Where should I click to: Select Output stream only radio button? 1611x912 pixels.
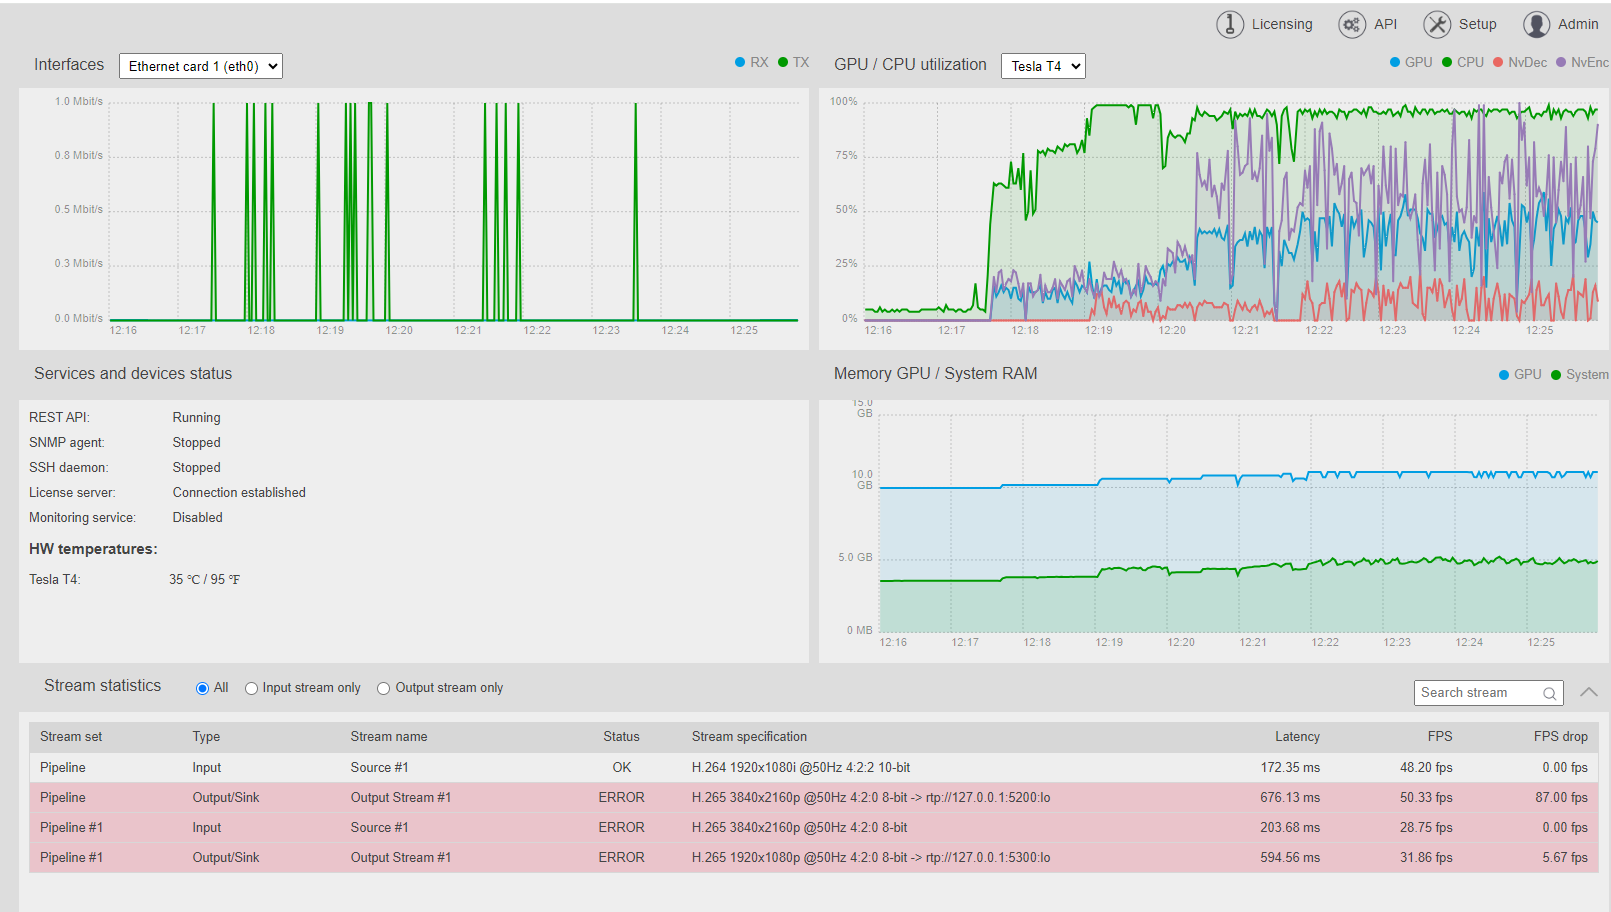tap(383, 688)
